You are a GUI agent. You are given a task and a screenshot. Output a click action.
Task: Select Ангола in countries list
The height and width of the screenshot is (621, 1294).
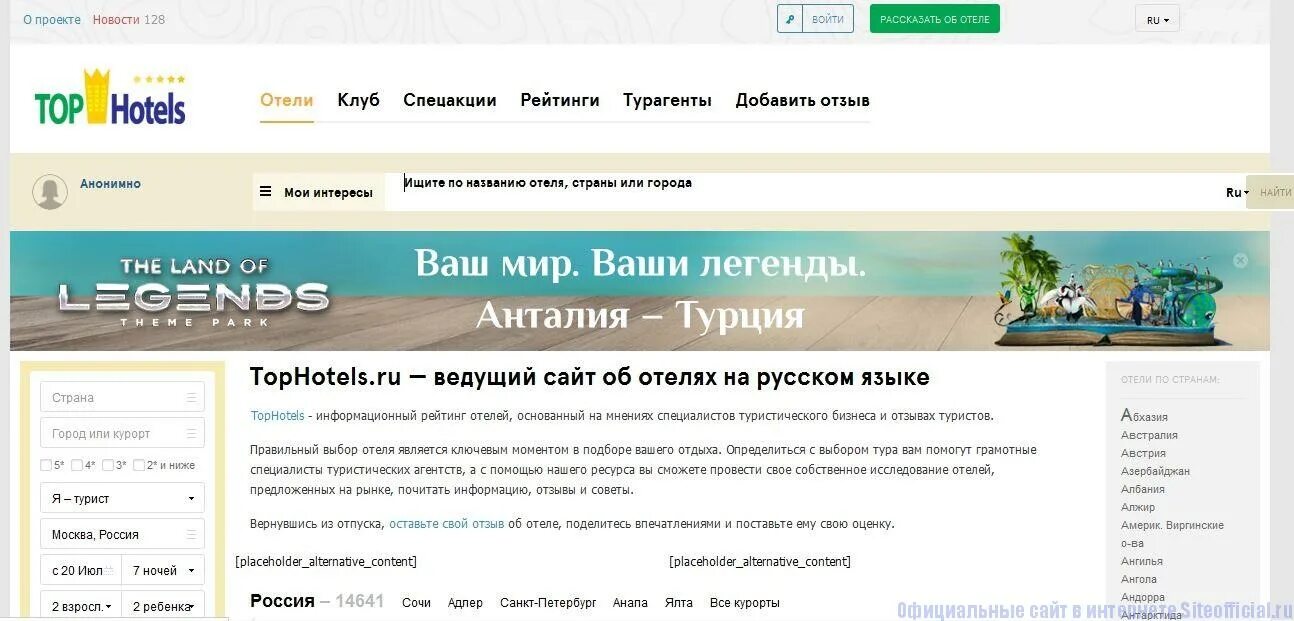coord(1139,579)
